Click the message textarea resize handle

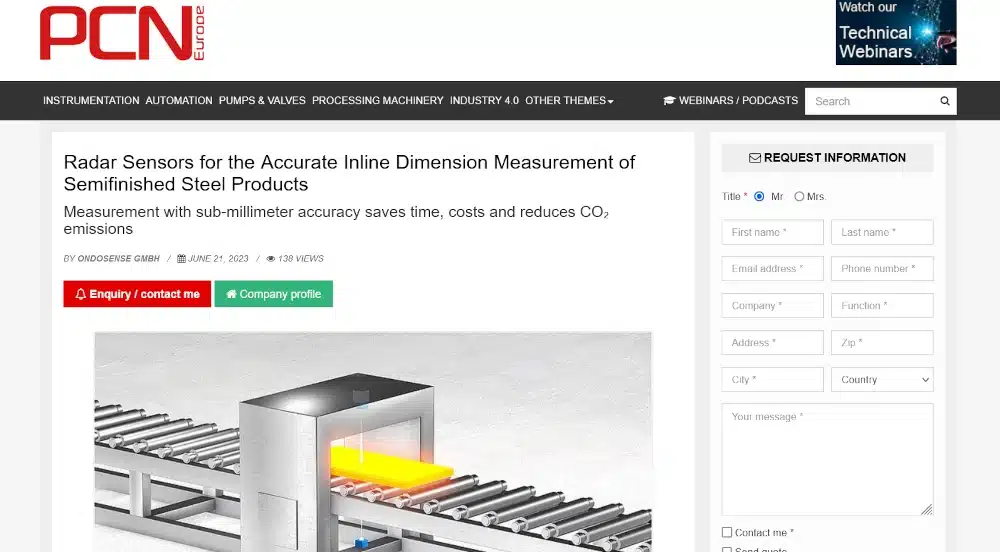click(x=927, y=509)
